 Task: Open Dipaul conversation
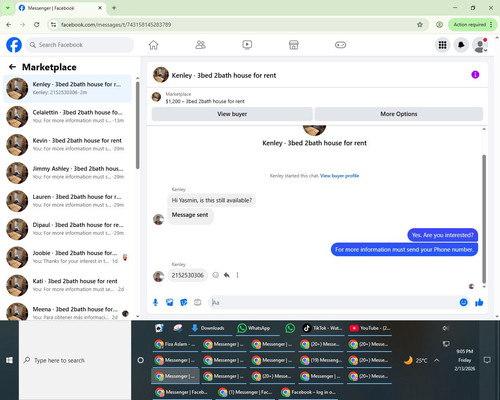click(68, 229)
